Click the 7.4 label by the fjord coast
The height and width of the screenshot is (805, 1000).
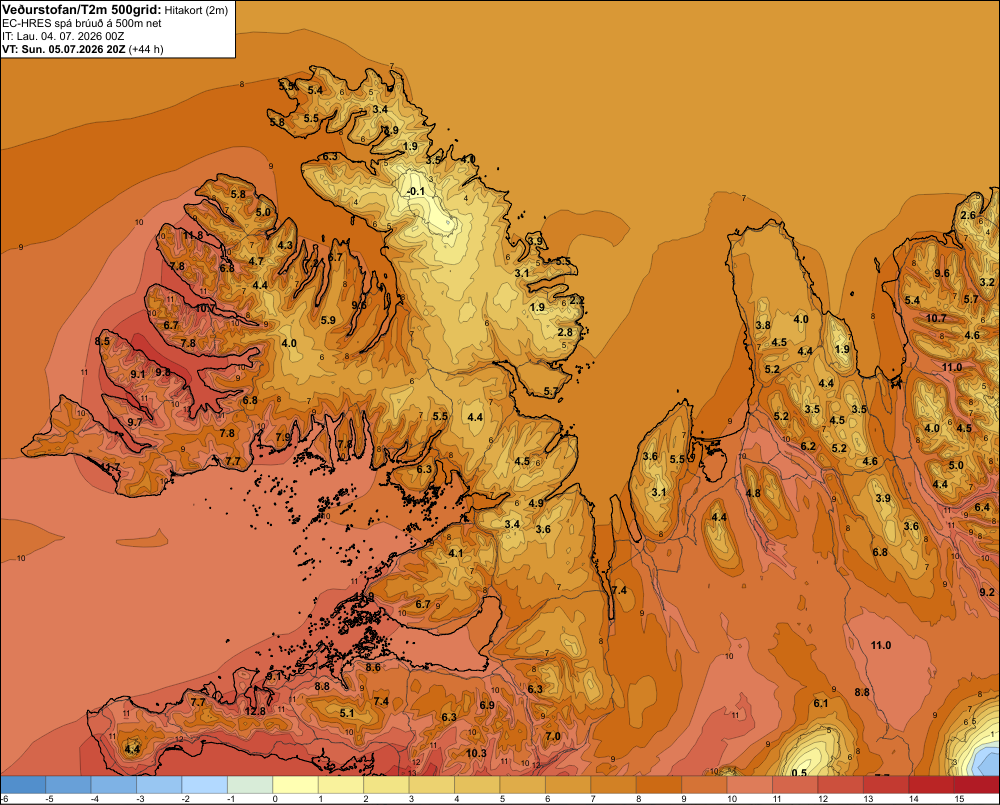[619, 591]
